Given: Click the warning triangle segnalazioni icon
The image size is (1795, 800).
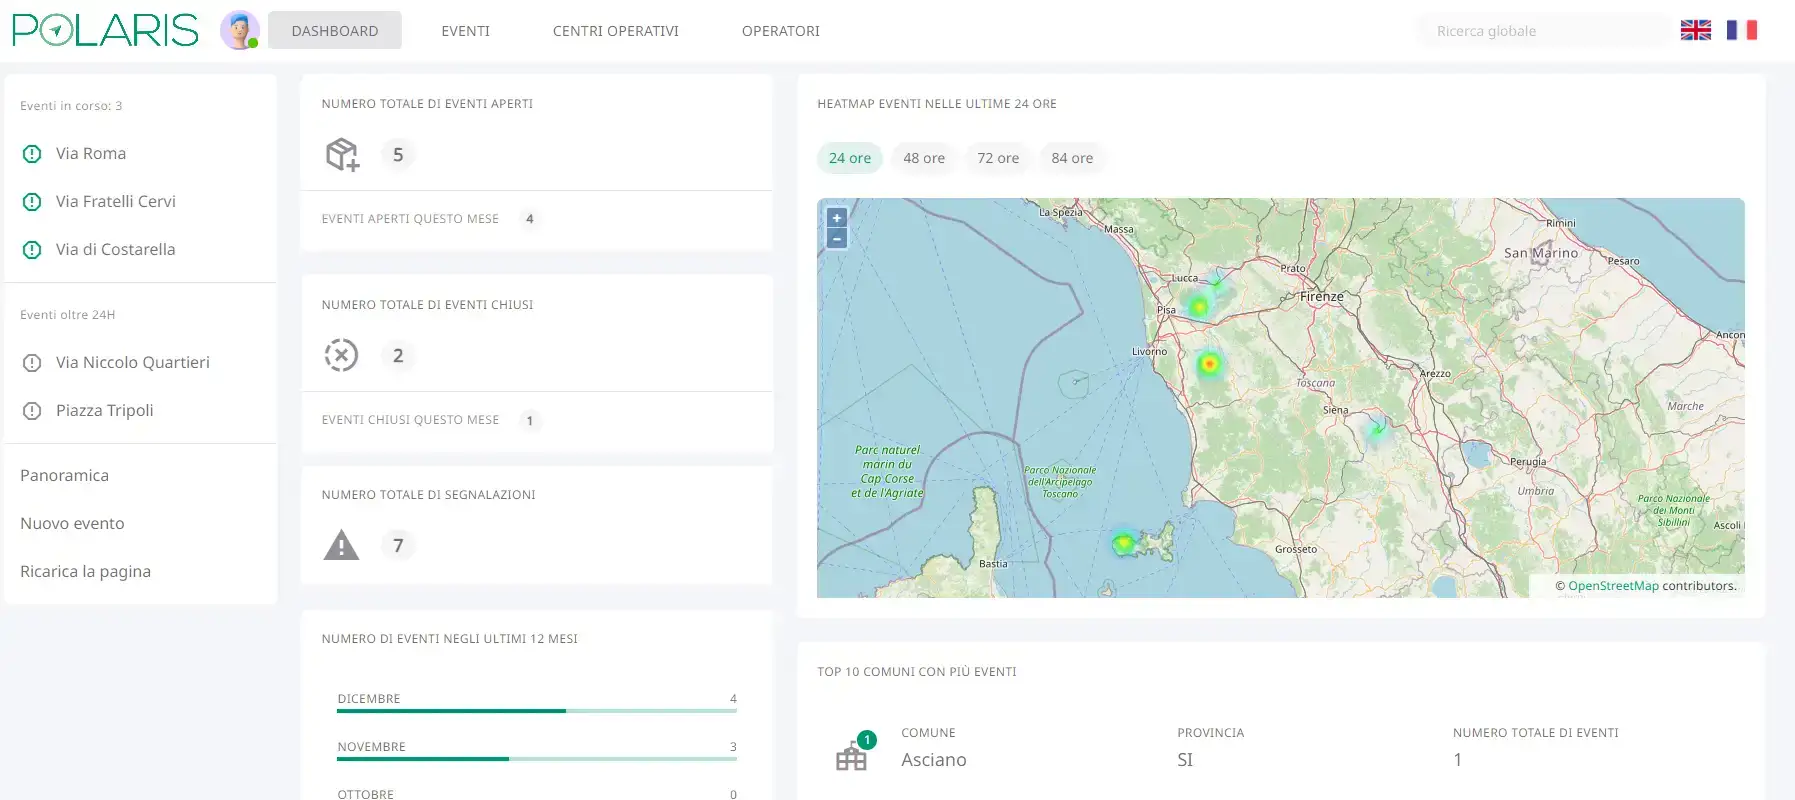Looking at the screenshot, I should [x=341, y=545].
